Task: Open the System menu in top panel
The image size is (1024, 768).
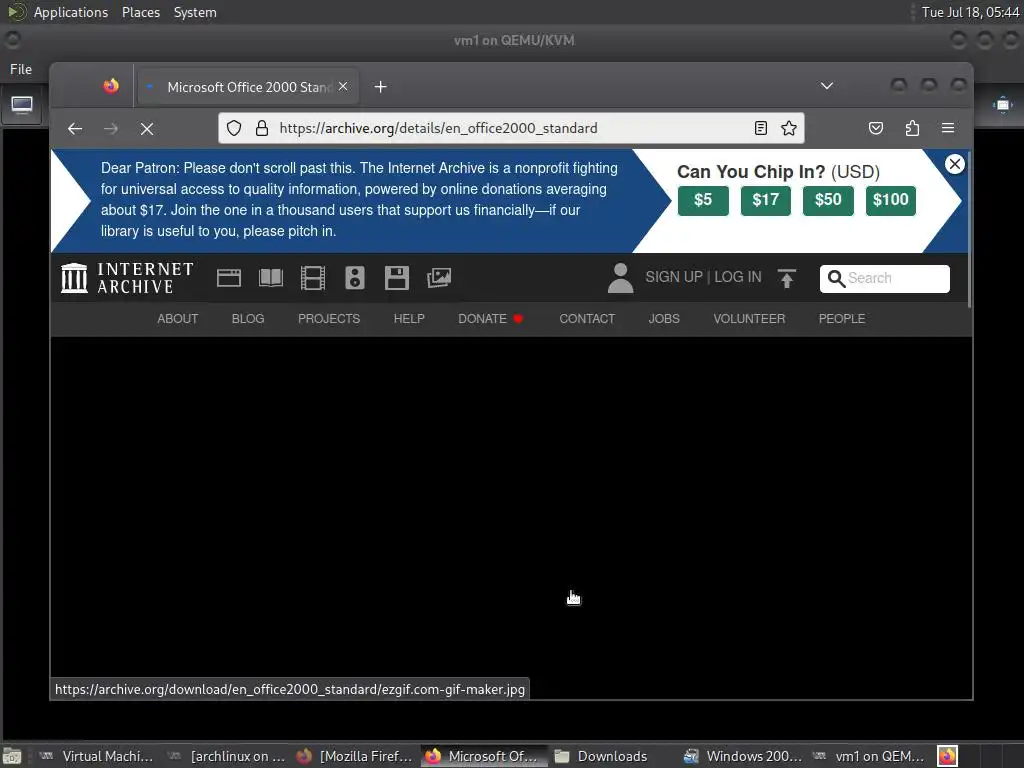Action: (x=195, y=12)
